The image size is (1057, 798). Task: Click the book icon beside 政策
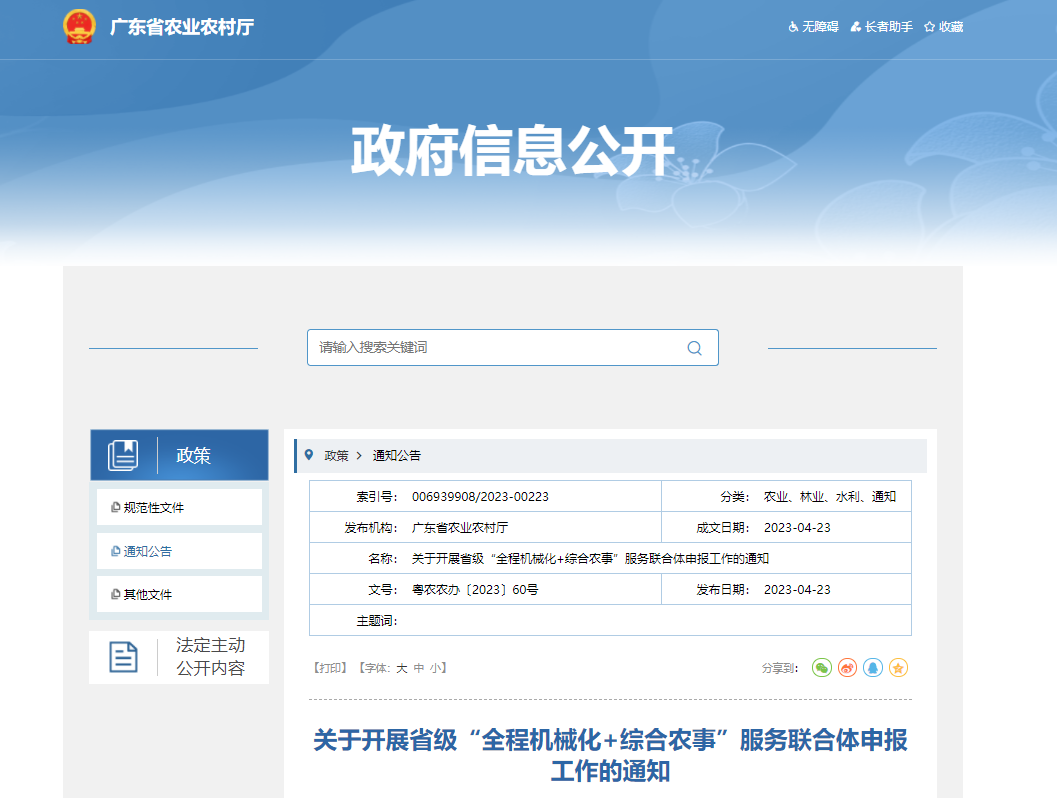(x=123, y=454)
